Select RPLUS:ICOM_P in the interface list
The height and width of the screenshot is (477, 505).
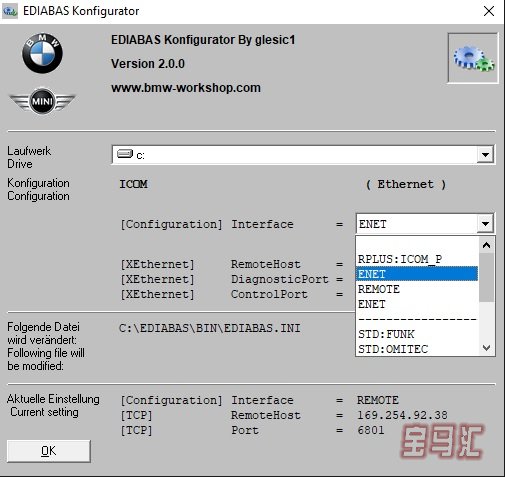click(417, 259)
